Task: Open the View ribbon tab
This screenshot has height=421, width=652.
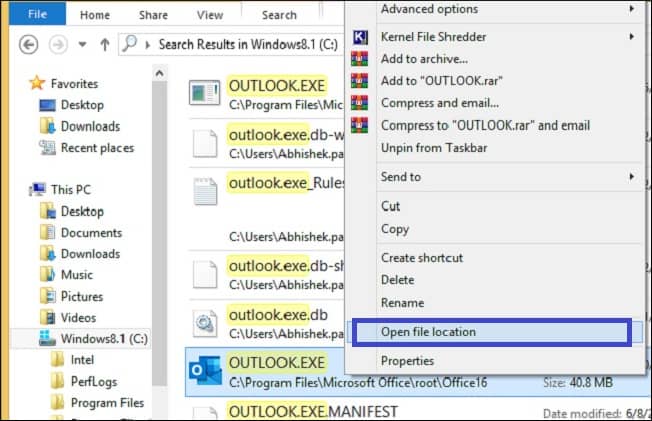Action: [x=210, y=15]
